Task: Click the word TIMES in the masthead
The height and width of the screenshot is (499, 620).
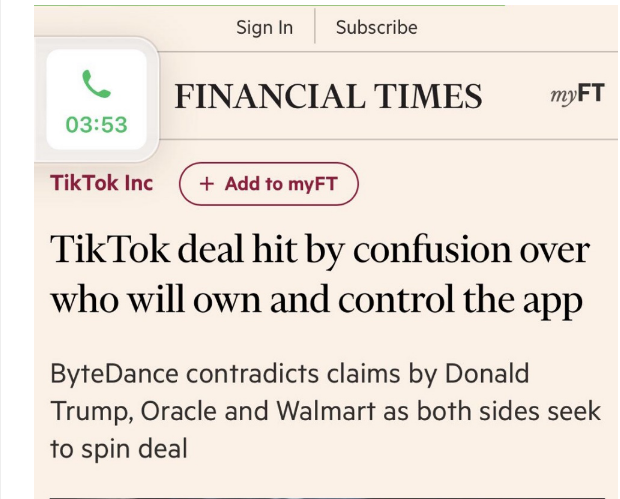Action: point(428,96)
